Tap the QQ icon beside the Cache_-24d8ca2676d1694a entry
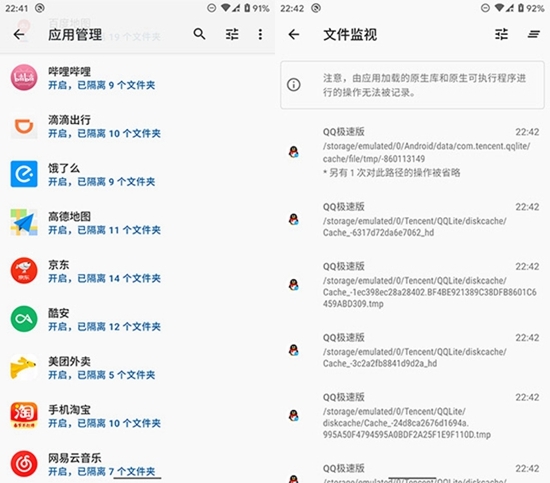This screenshot has width=550, height=483. [294, 415]
